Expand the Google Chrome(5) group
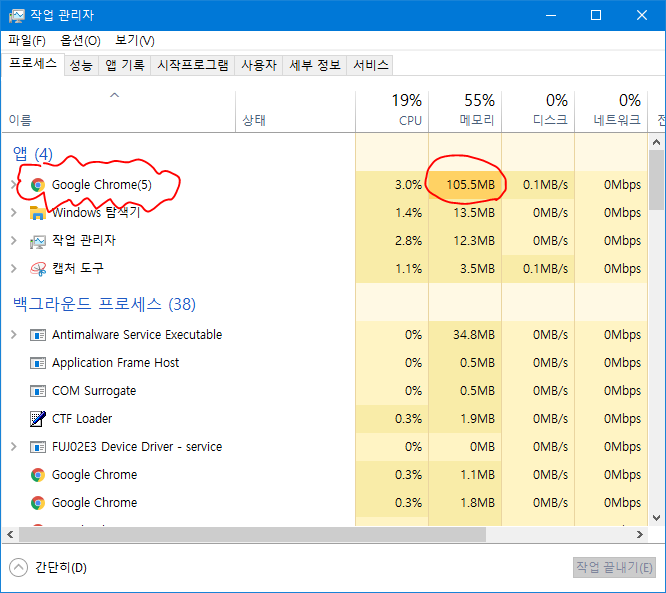The height and width of the screenshot is (593, 666). 13,184
